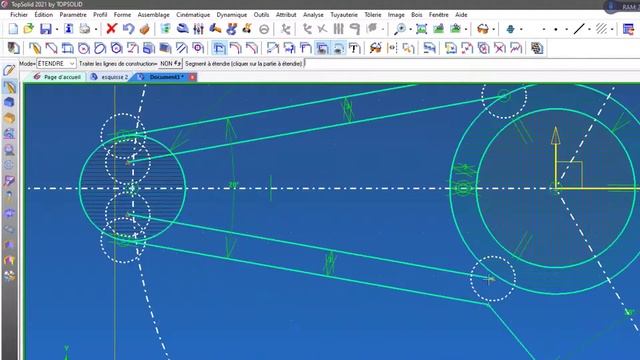
Task: Open dropdown arrow beside point style dot
Action: (x=567, y=29)
